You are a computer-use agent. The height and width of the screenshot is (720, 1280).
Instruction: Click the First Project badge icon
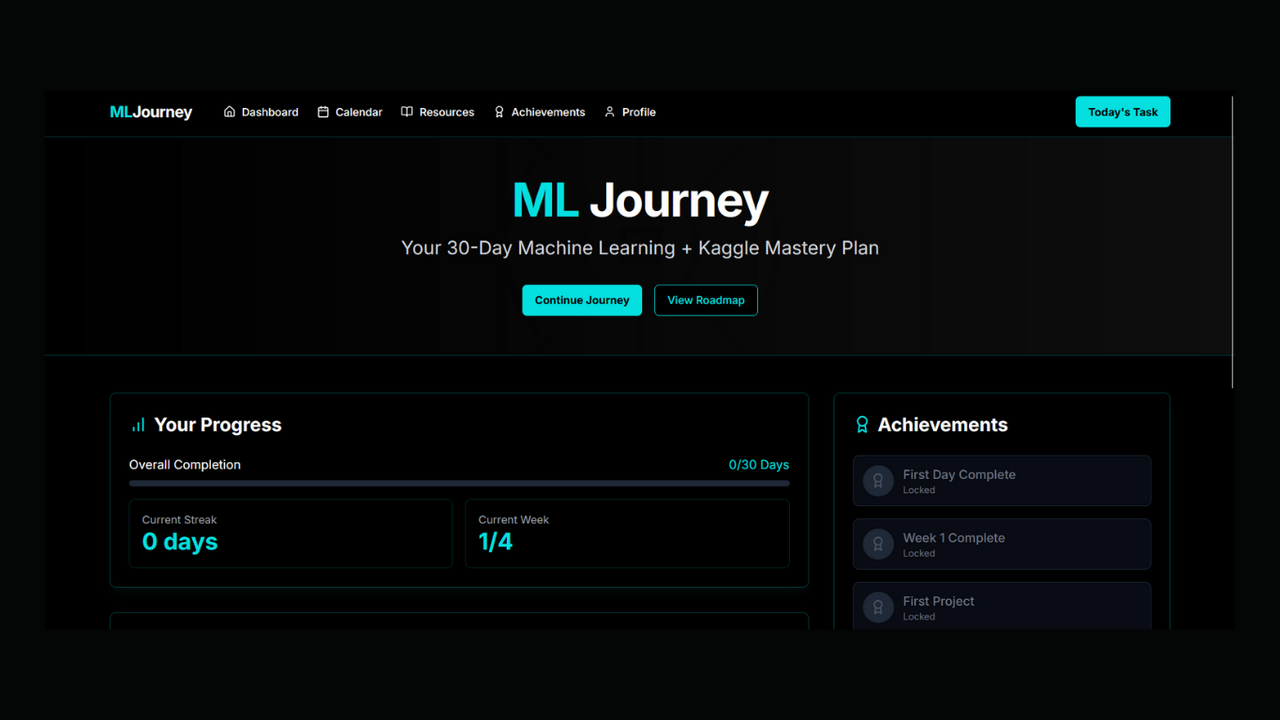[x=878, y=607]
